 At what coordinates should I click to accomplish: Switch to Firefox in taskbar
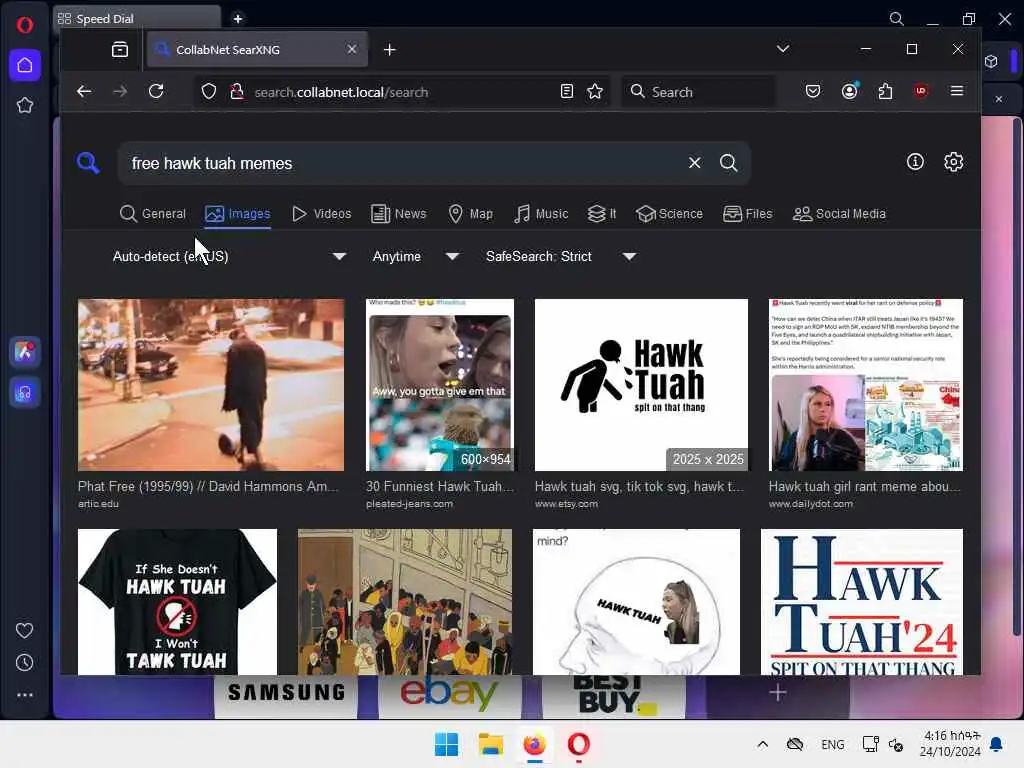[x=534, y=744]
